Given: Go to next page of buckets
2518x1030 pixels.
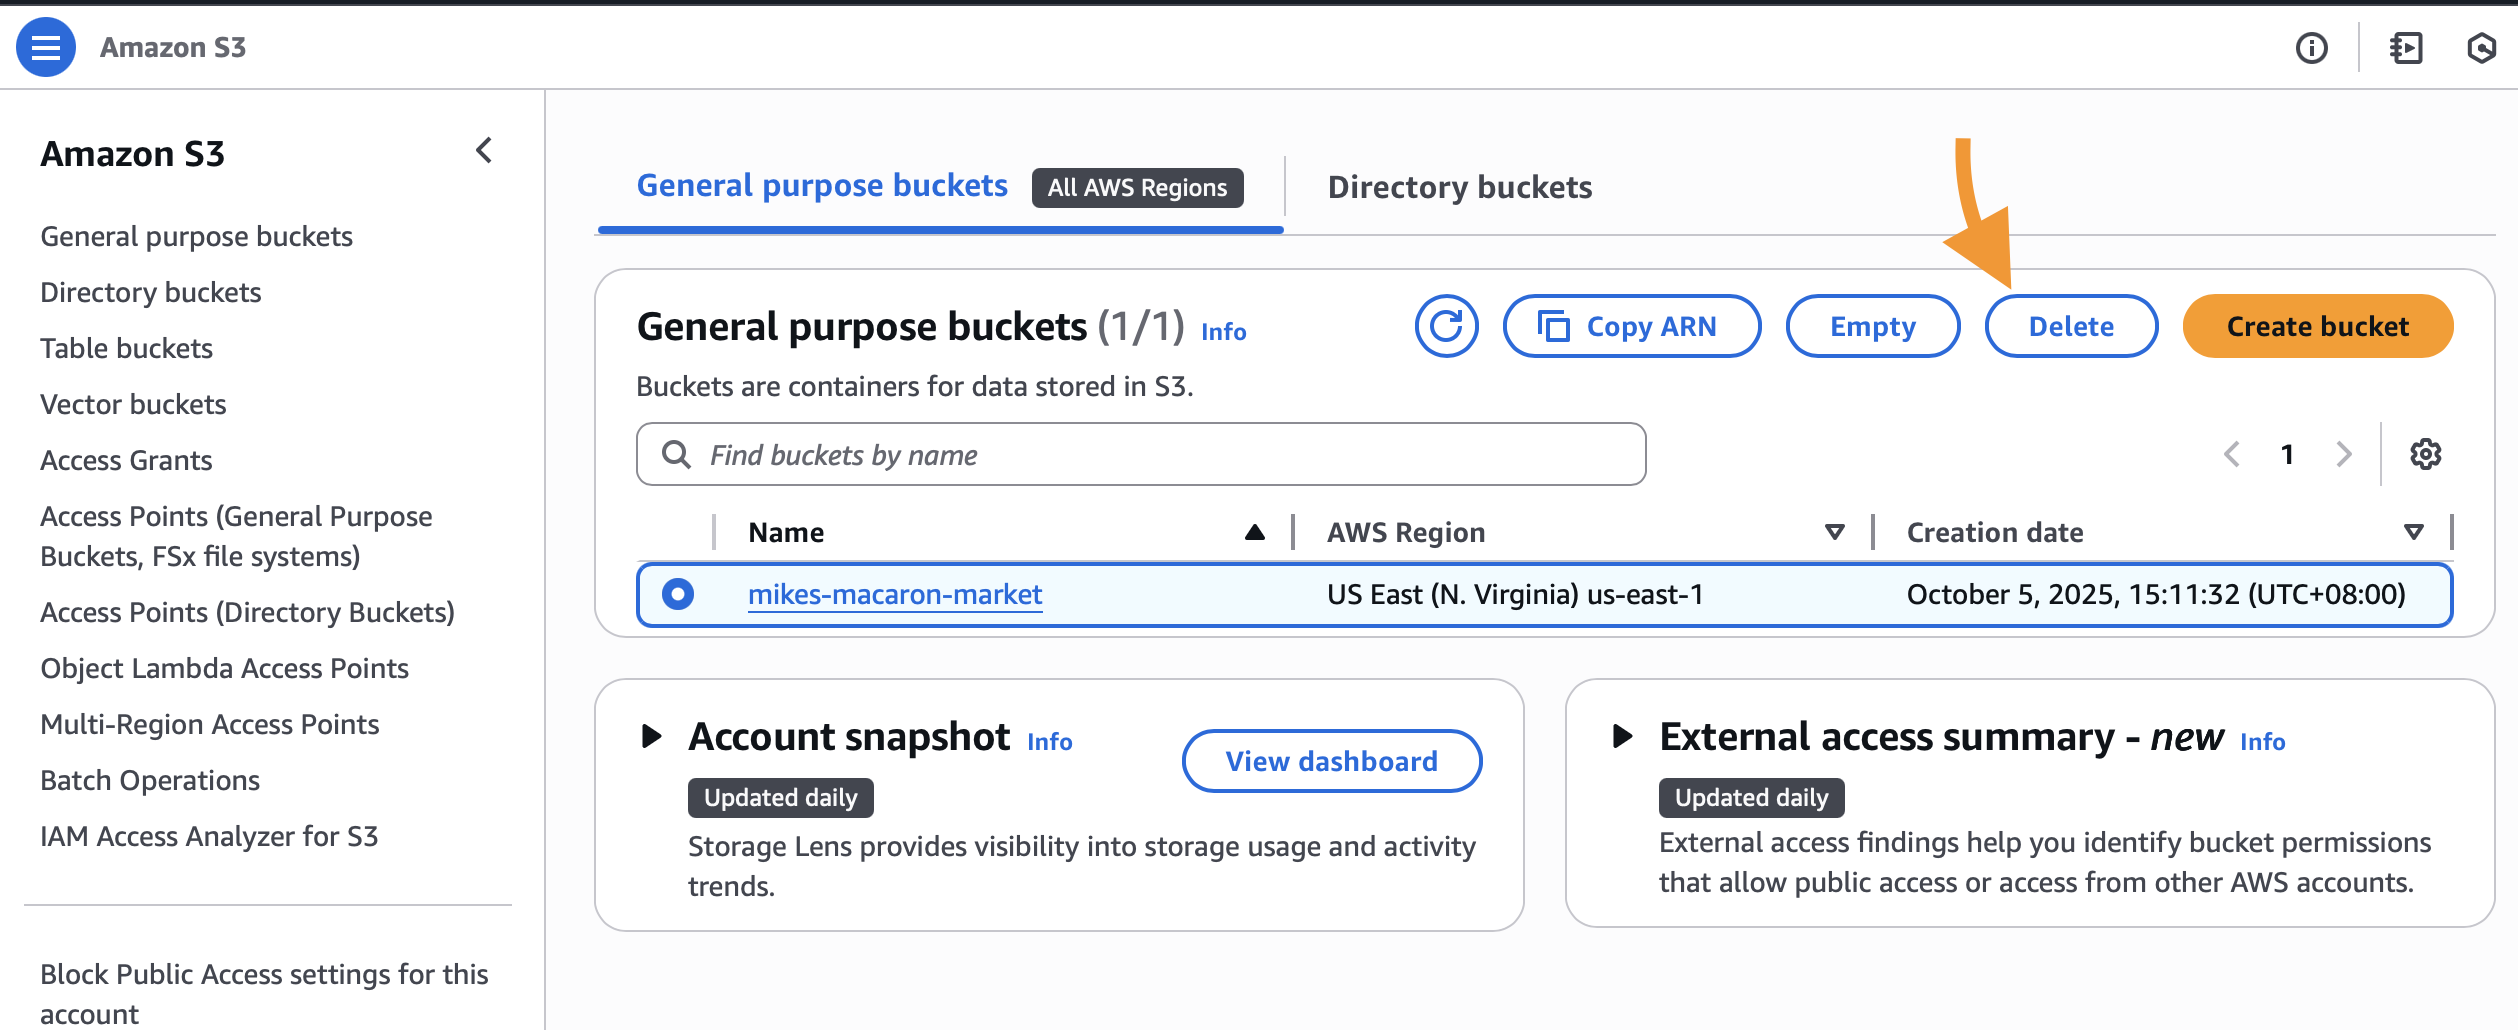Looking at the screenshot, I should pyautogui.click(x=2343, y=454).
